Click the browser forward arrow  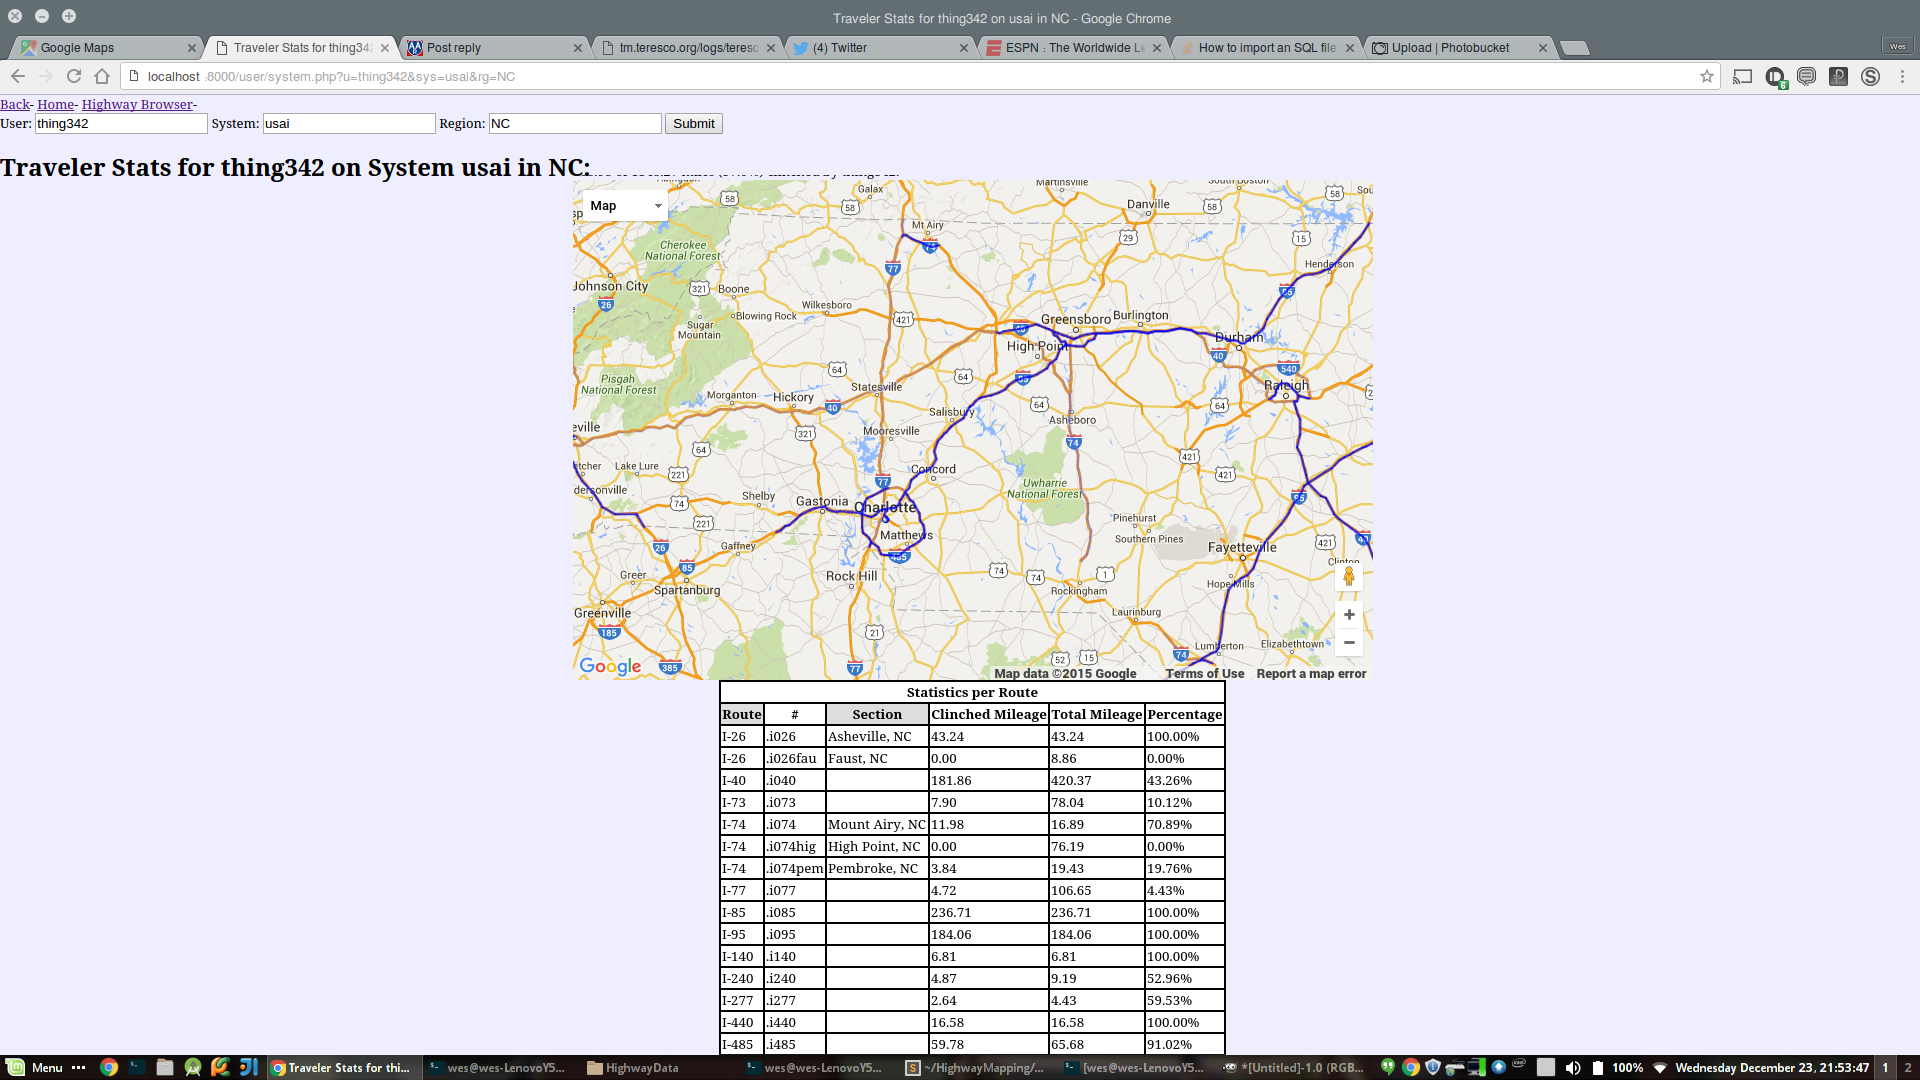(x=46, y=77)
